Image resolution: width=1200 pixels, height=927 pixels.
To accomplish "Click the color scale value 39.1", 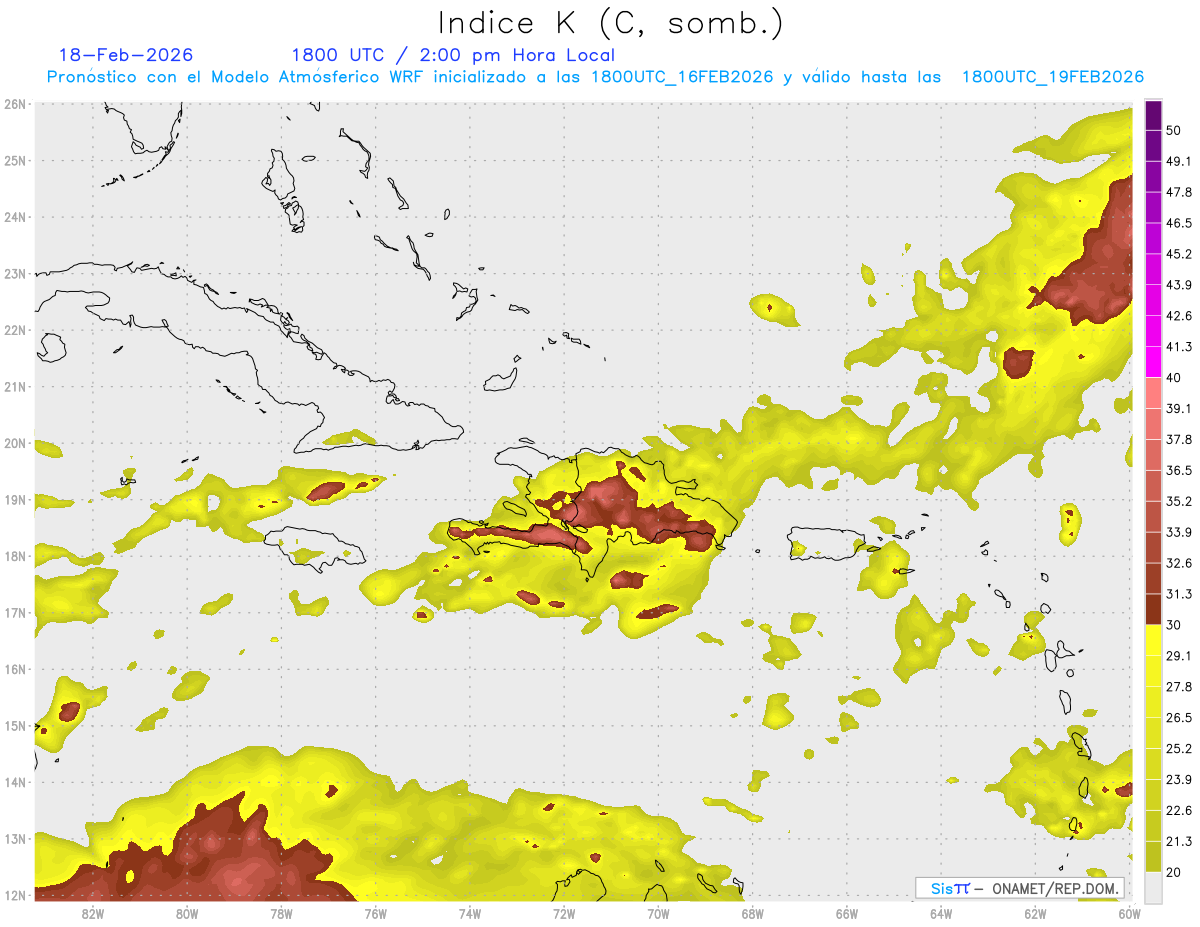I will click(1178, 408).
